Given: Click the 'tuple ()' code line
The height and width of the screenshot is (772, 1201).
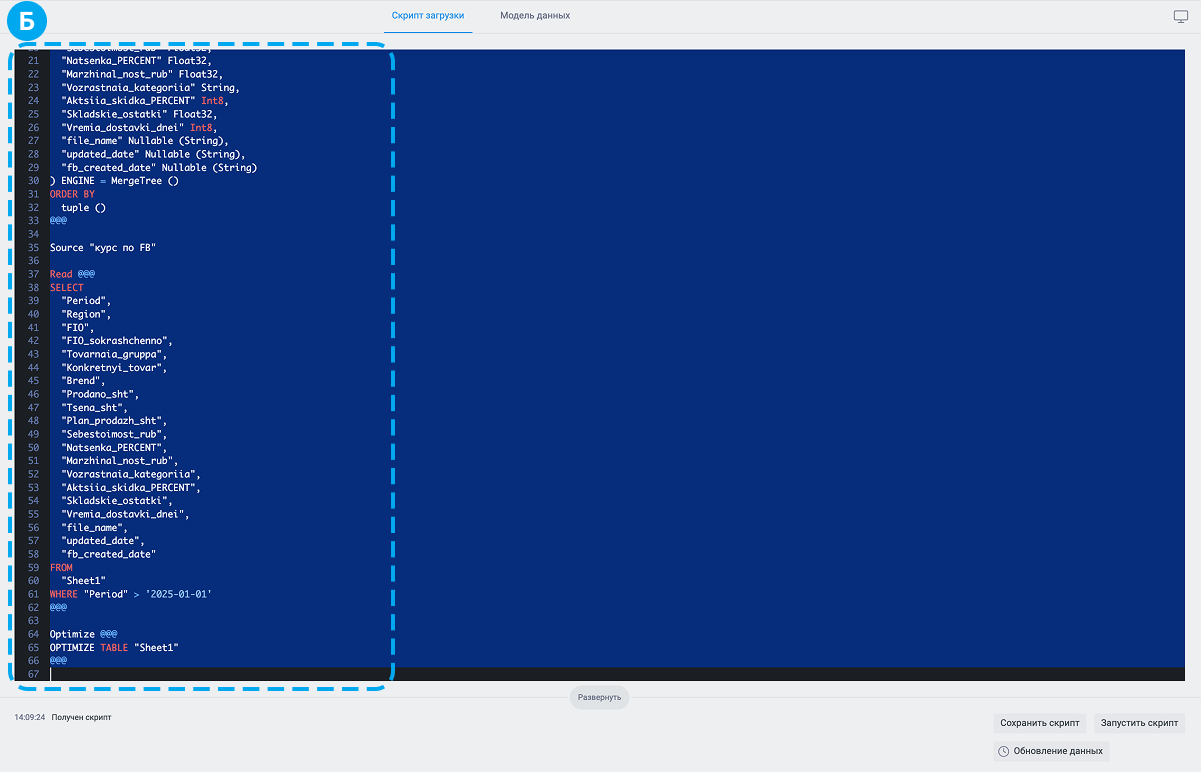Looking at the screenshot, I should (x=83, y=207).
